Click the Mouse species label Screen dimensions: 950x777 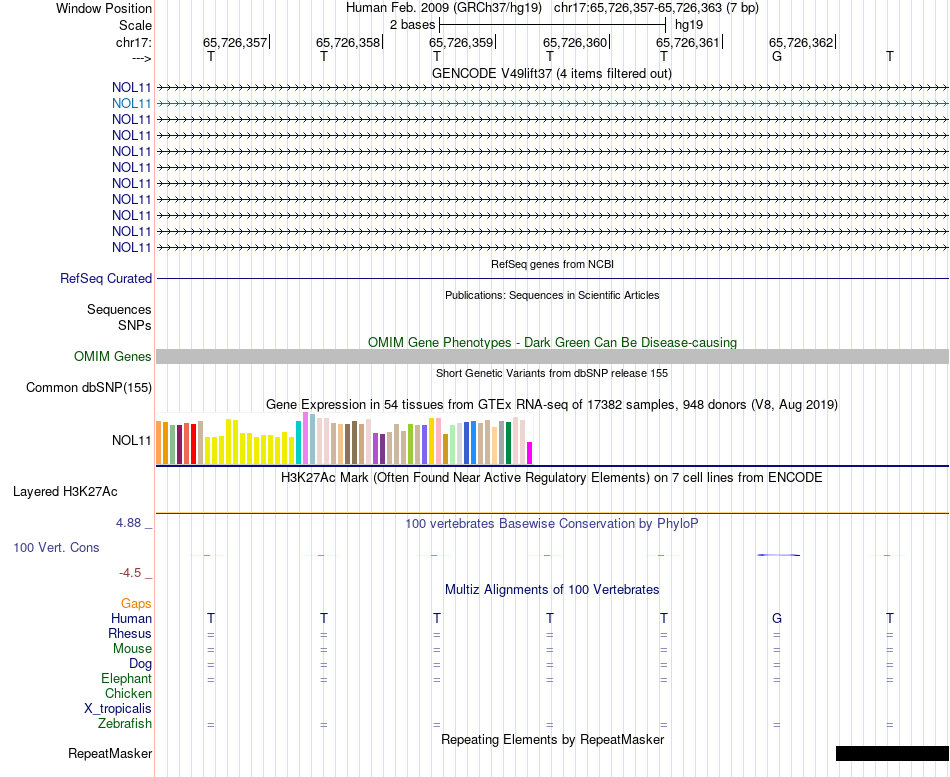pos(132,649)
